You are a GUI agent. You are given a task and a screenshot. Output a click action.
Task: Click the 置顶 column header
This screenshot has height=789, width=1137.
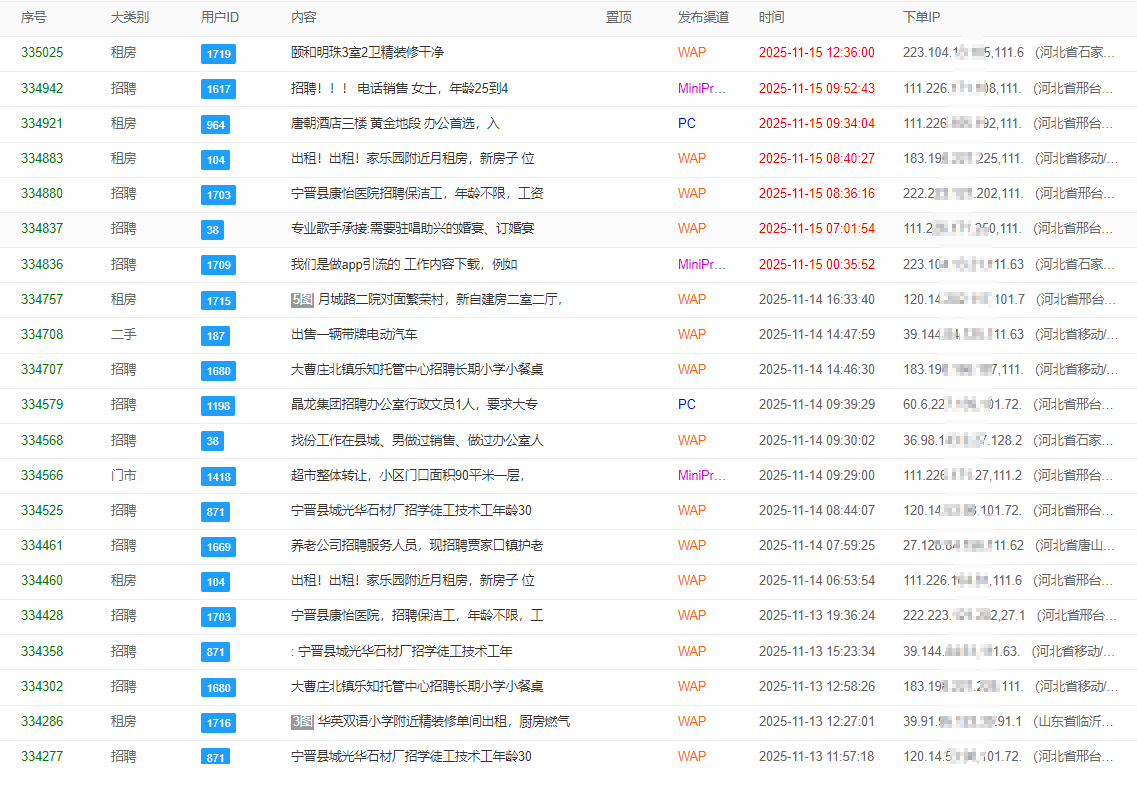(x=619, y=18)
